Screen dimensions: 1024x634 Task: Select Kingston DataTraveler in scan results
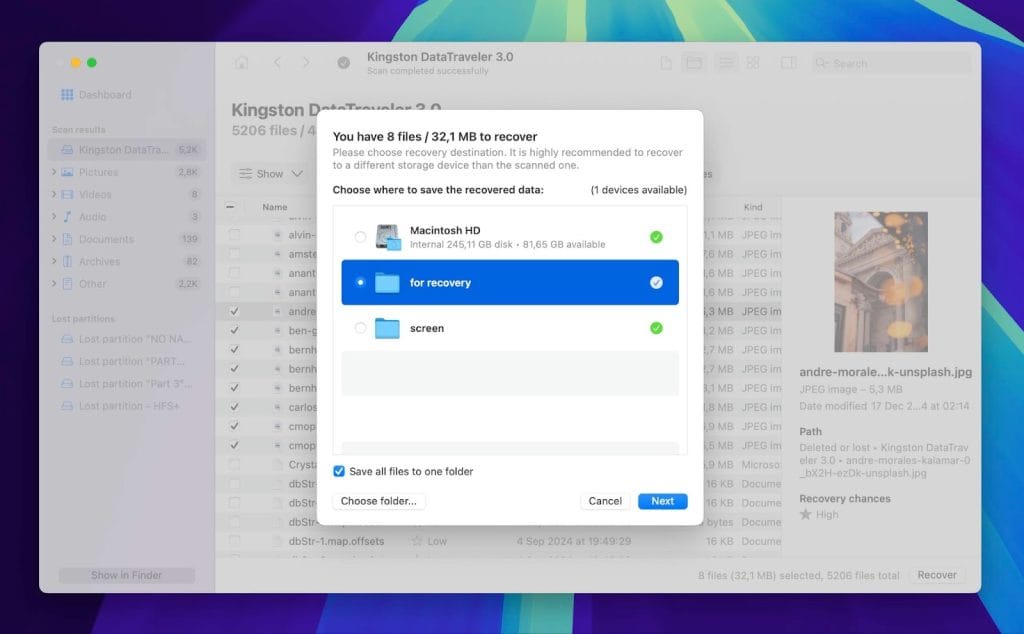124,150
